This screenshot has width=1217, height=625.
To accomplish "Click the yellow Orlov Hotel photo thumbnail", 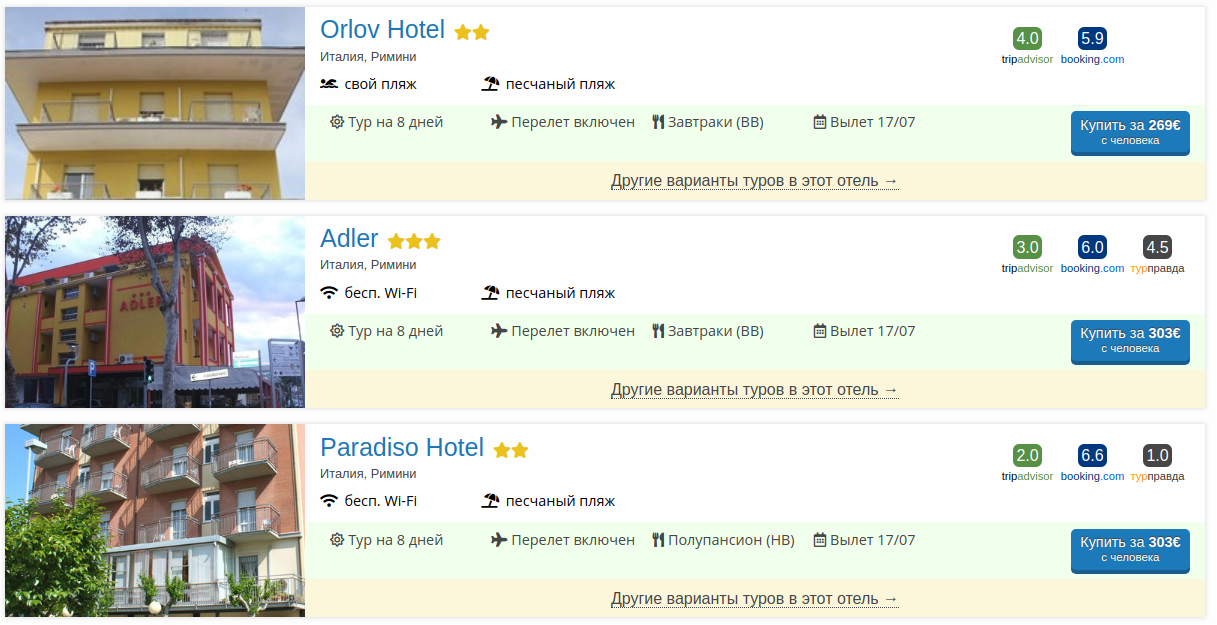I will coord(155,103).
